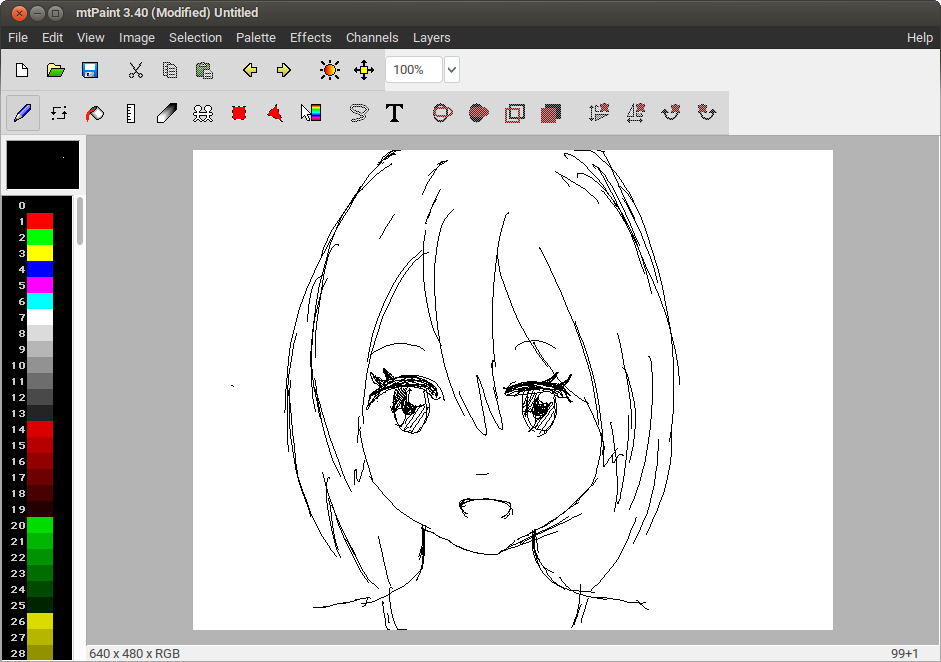Flip the image vertically

598,112
